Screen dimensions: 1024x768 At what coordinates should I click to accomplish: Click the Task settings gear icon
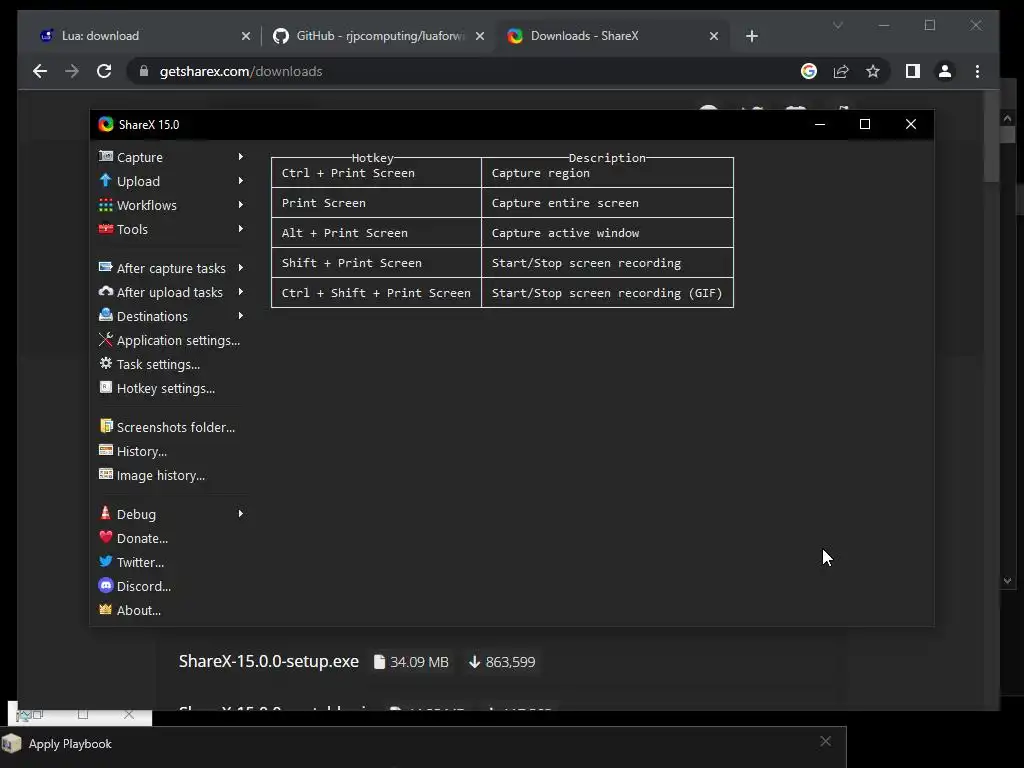(x=106, y=364)
